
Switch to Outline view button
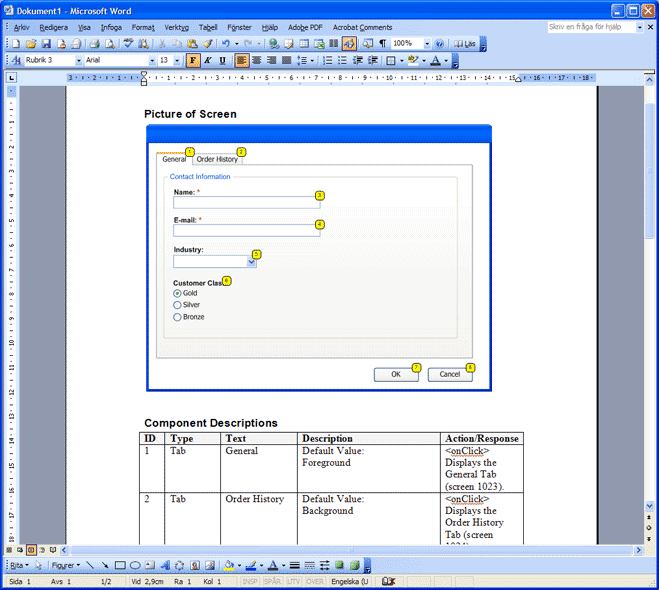42,550
